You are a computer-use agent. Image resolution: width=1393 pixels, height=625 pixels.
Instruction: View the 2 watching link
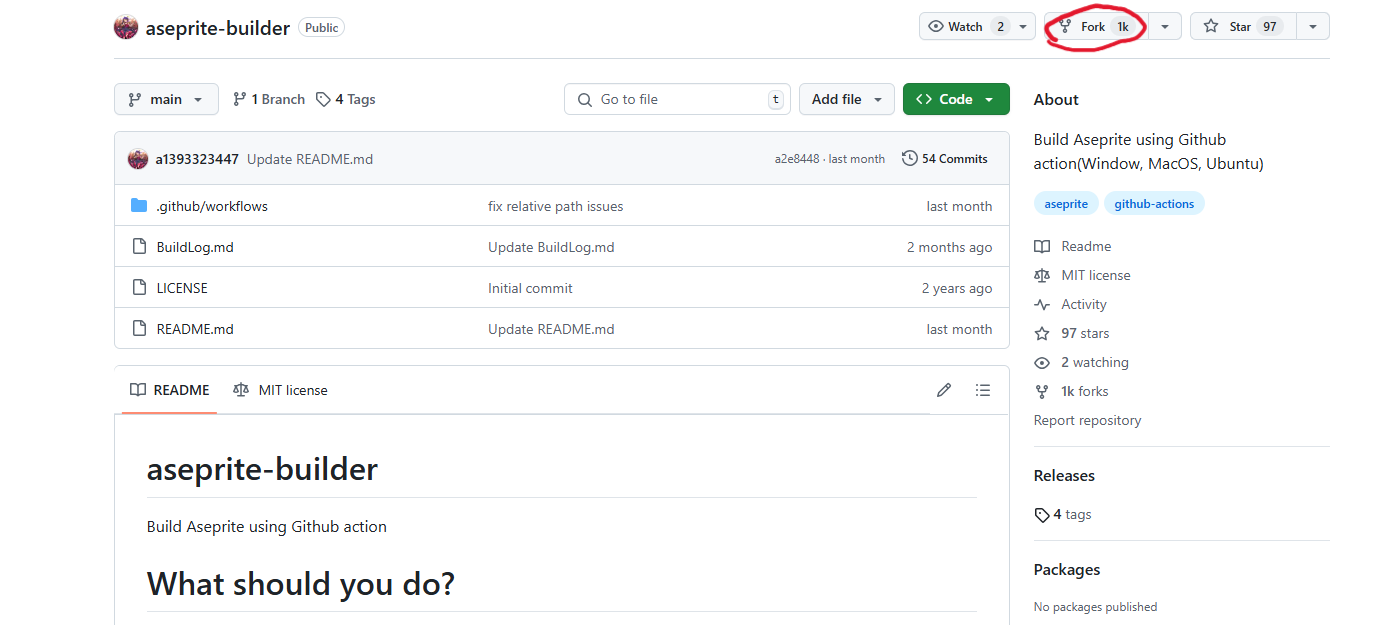1081,362
